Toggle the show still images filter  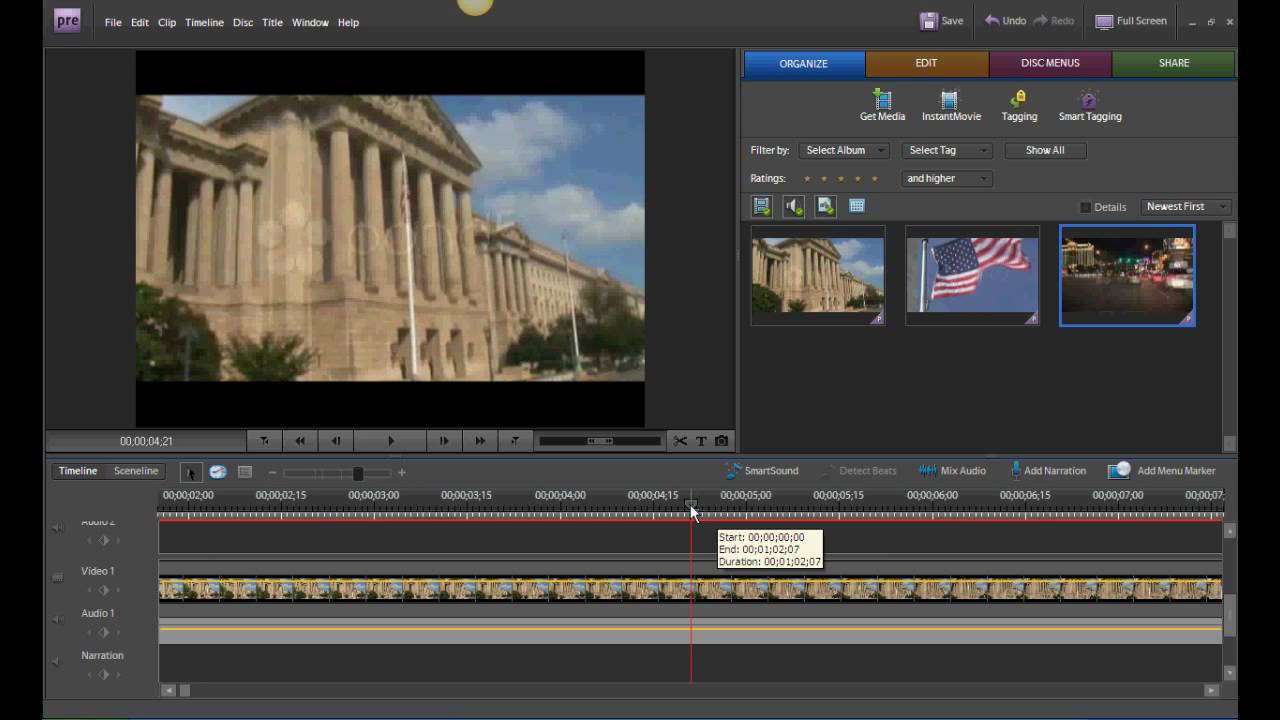tap(825, 206)
